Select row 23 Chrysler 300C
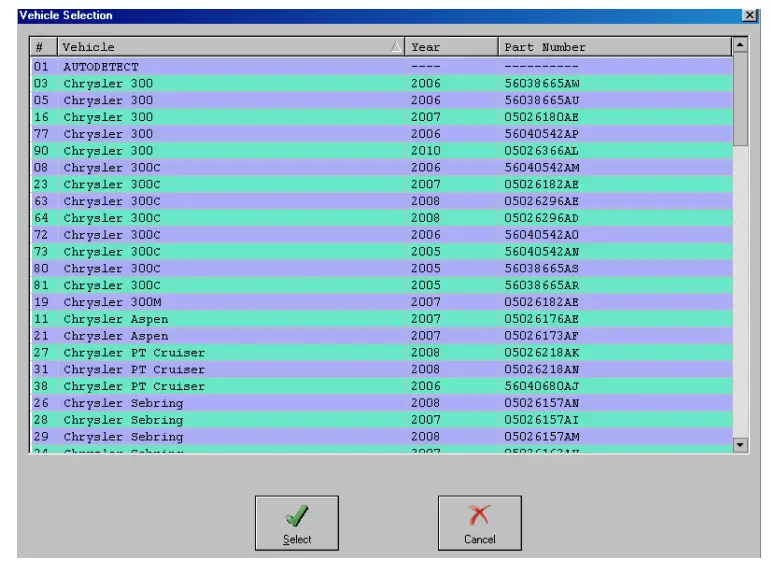 tap(381, 184)
